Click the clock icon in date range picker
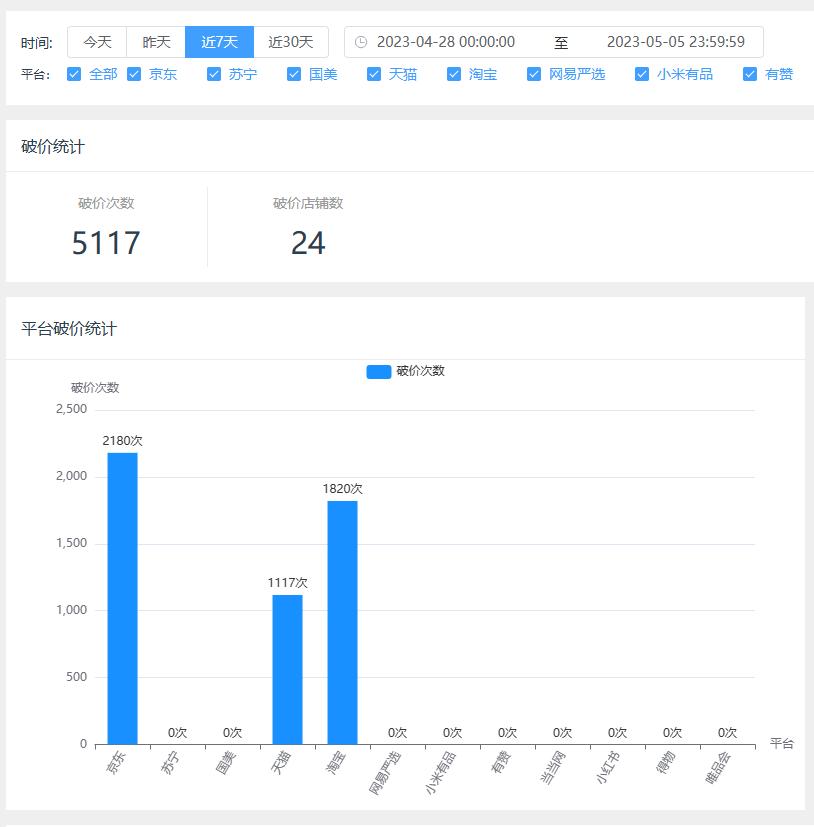 coord(361,42)
